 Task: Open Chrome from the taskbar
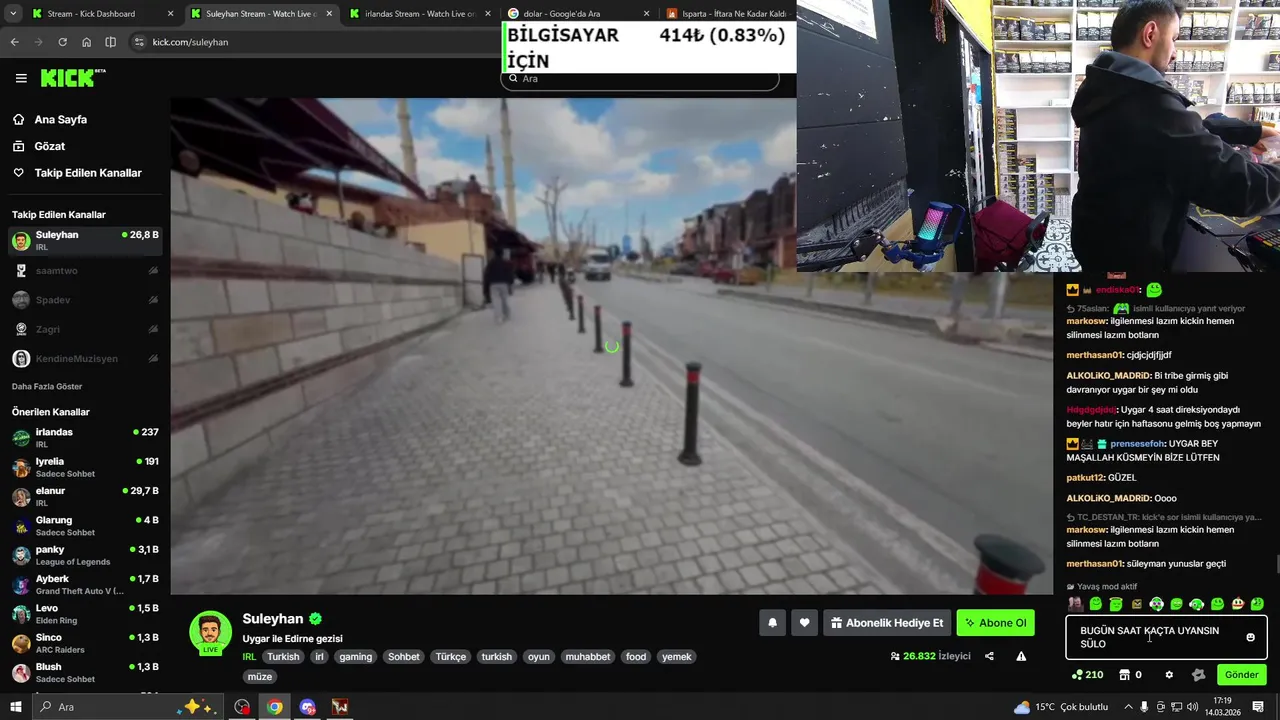click(274, 707)
